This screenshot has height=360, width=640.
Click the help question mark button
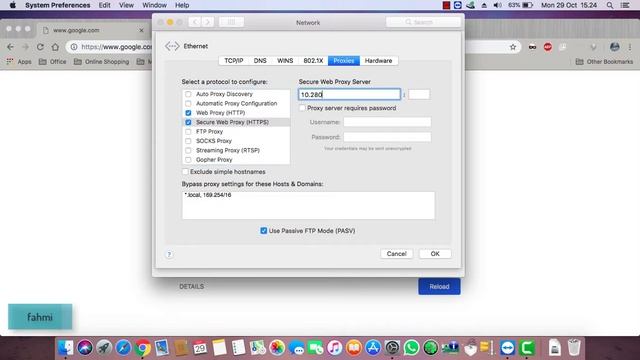click(169, 254)
